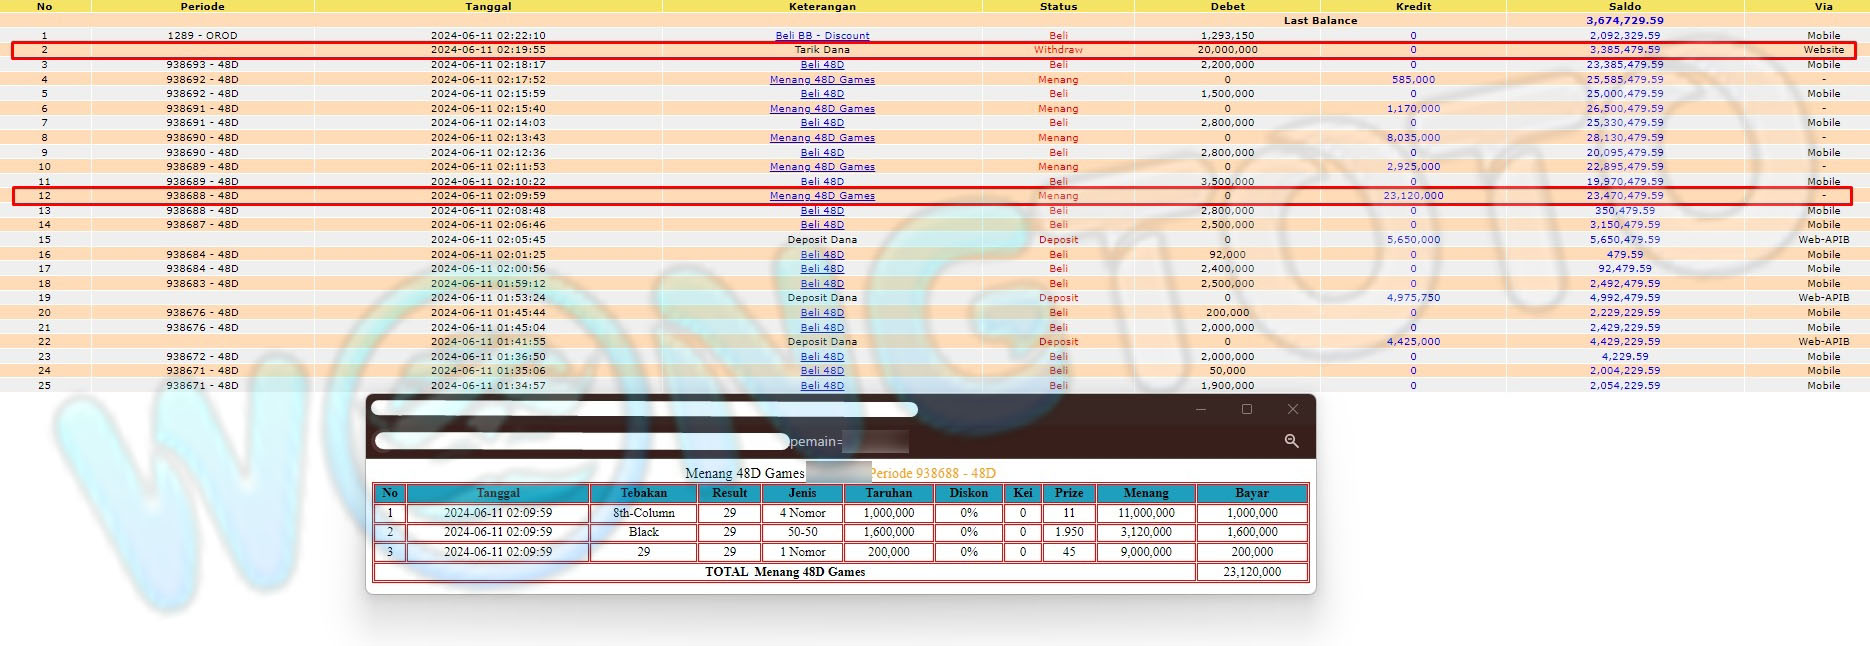Open Menang 48D Games link in row 8
Screen dimensions: 1870x646
[x=822, y=138]
